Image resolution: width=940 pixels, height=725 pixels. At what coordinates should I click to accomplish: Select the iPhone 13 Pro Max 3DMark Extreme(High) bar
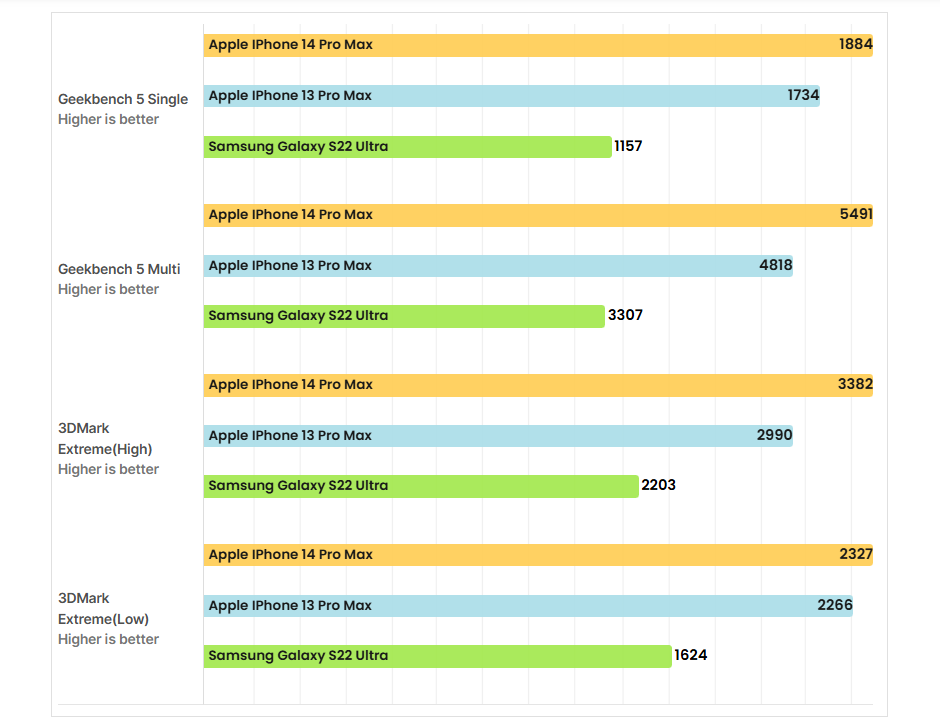[498, 436]
